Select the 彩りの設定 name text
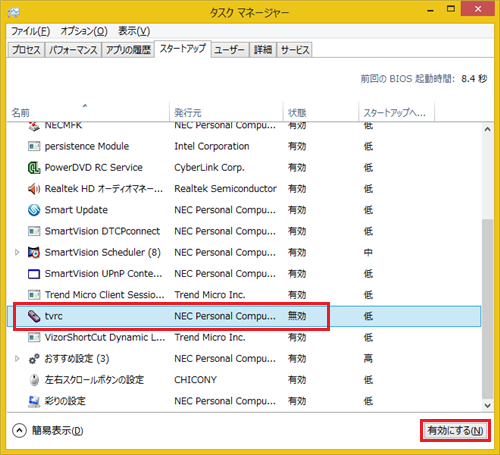 pyautogui.click(x=65, y=401)
